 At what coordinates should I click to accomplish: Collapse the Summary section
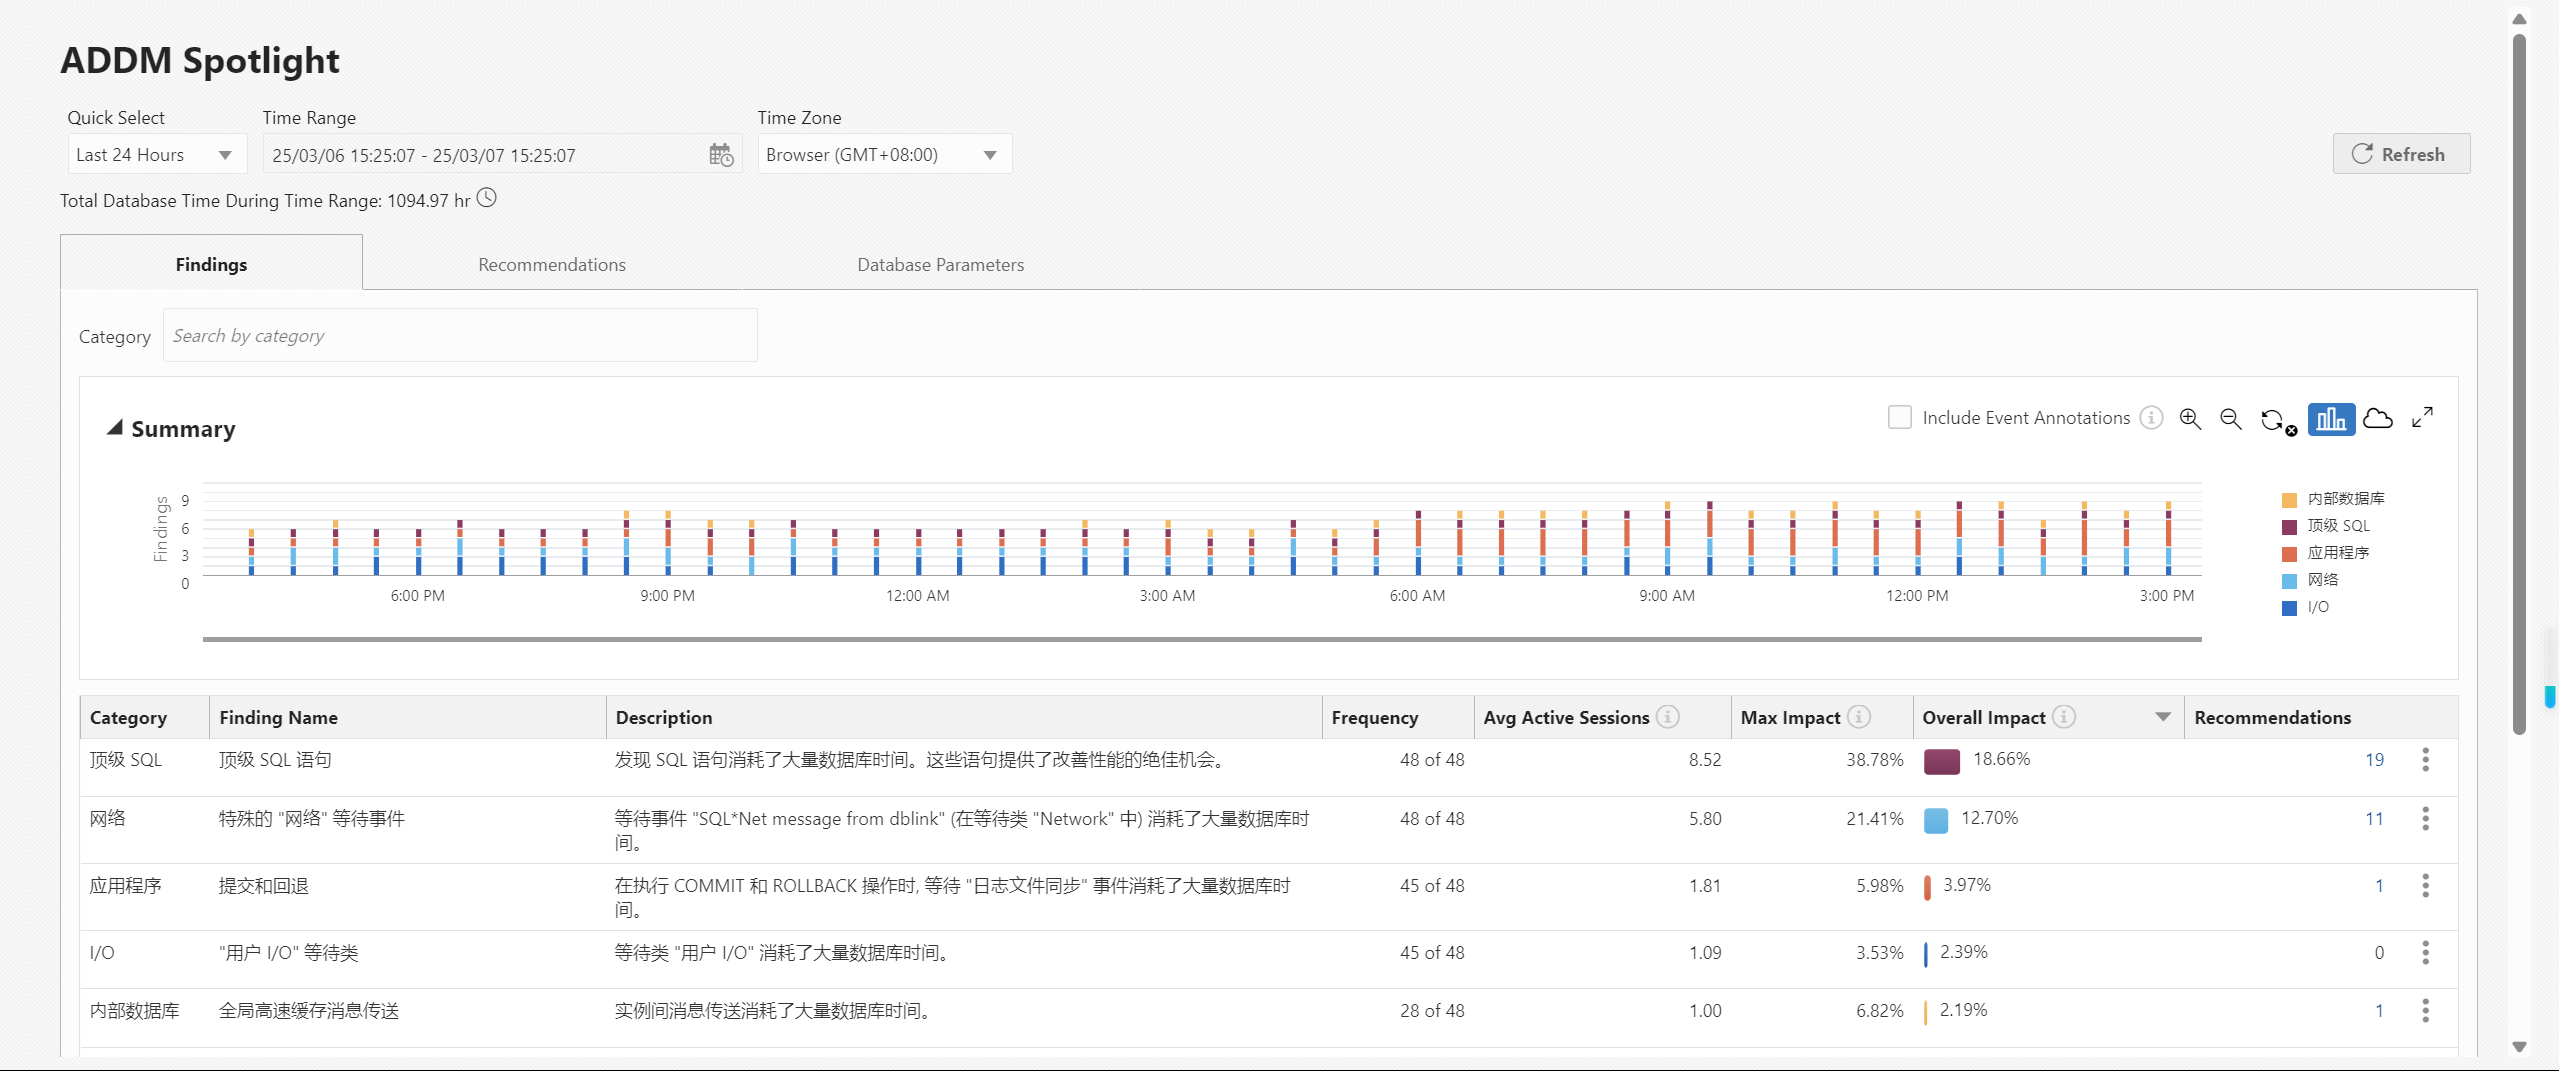point(116,428)
